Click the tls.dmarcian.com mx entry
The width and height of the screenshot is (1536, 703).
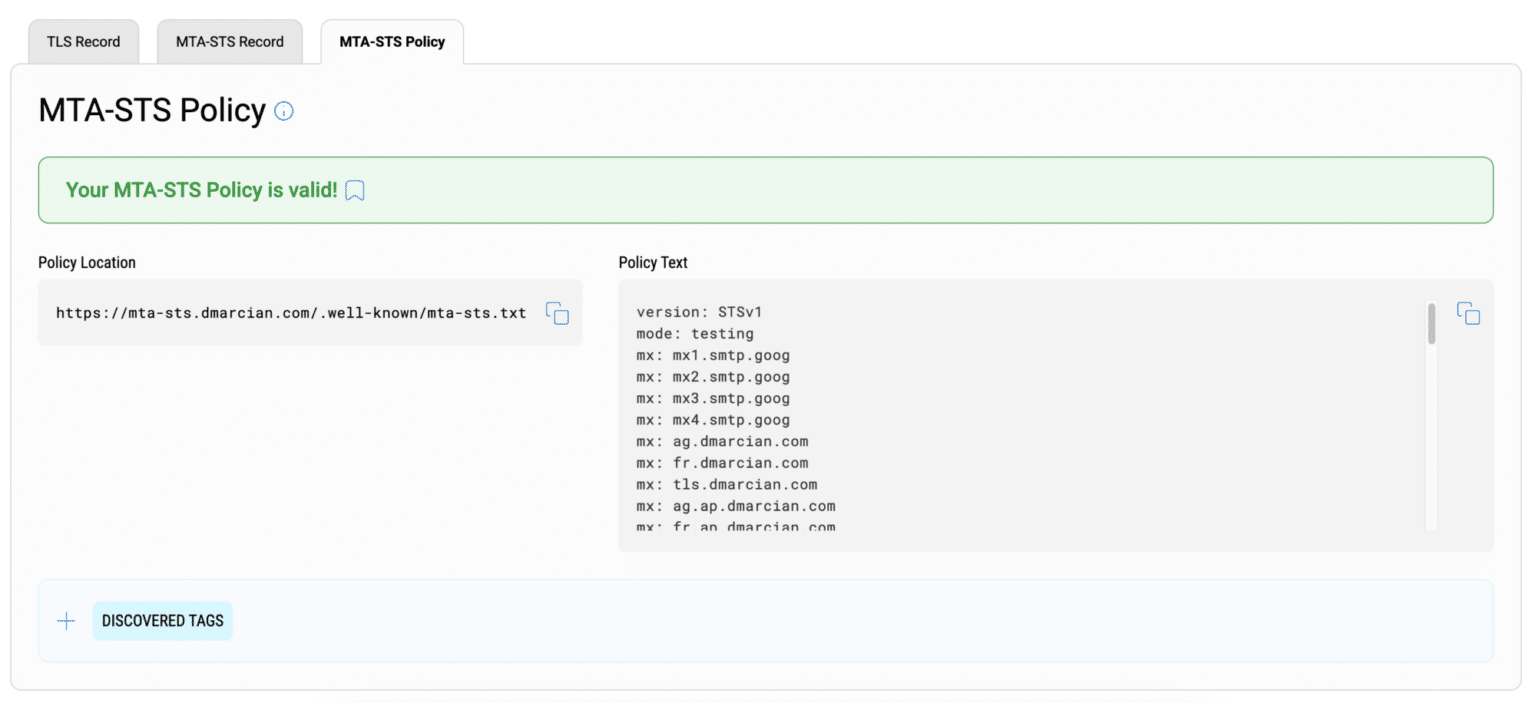coord(726,484)
